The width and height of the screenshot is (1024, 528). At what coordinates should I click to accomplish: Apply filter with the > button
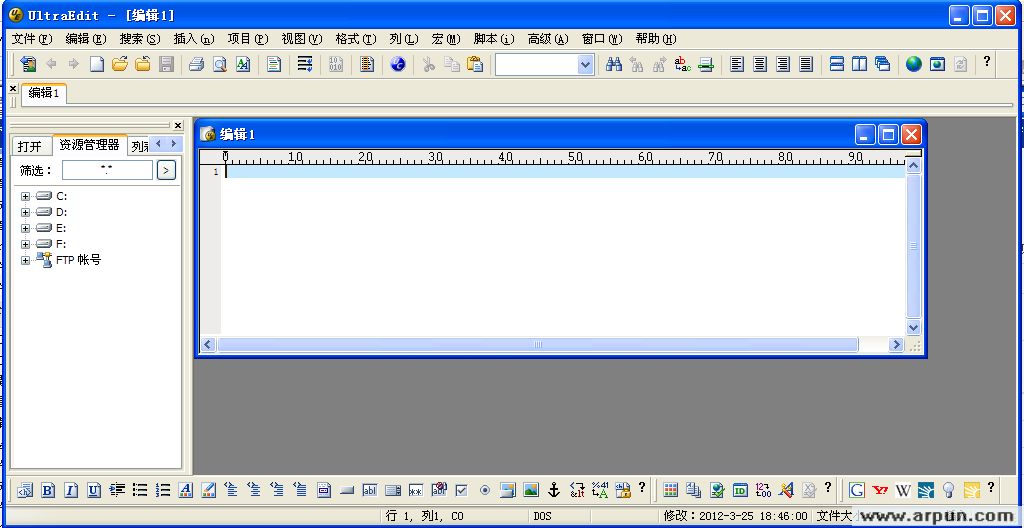167,171
